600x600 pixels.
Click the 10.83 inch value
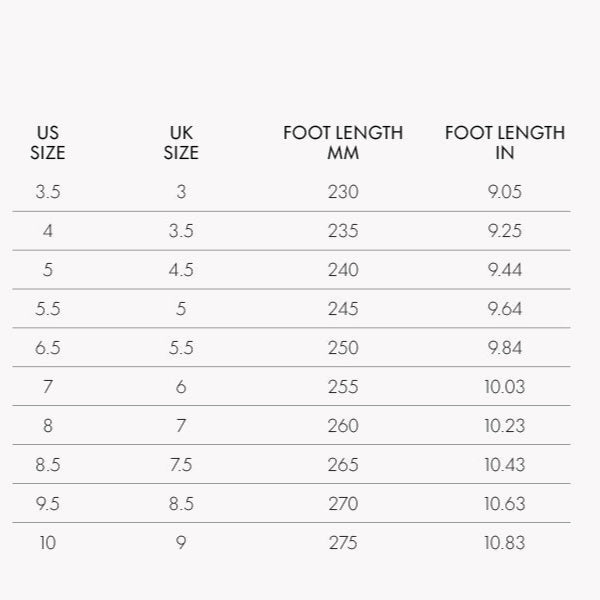pyautogui.click(x=505, y=543)
